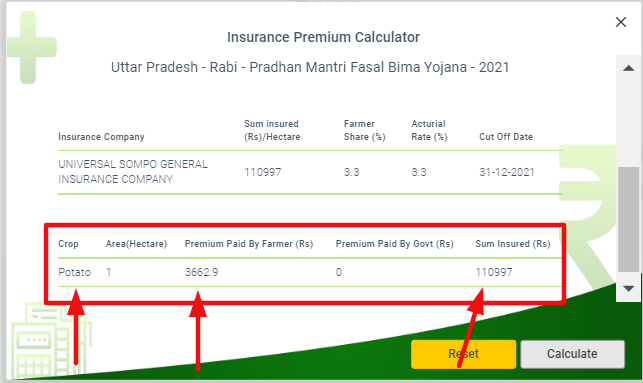
Task: Click the yellow Reset button
Action: (463, 354)
